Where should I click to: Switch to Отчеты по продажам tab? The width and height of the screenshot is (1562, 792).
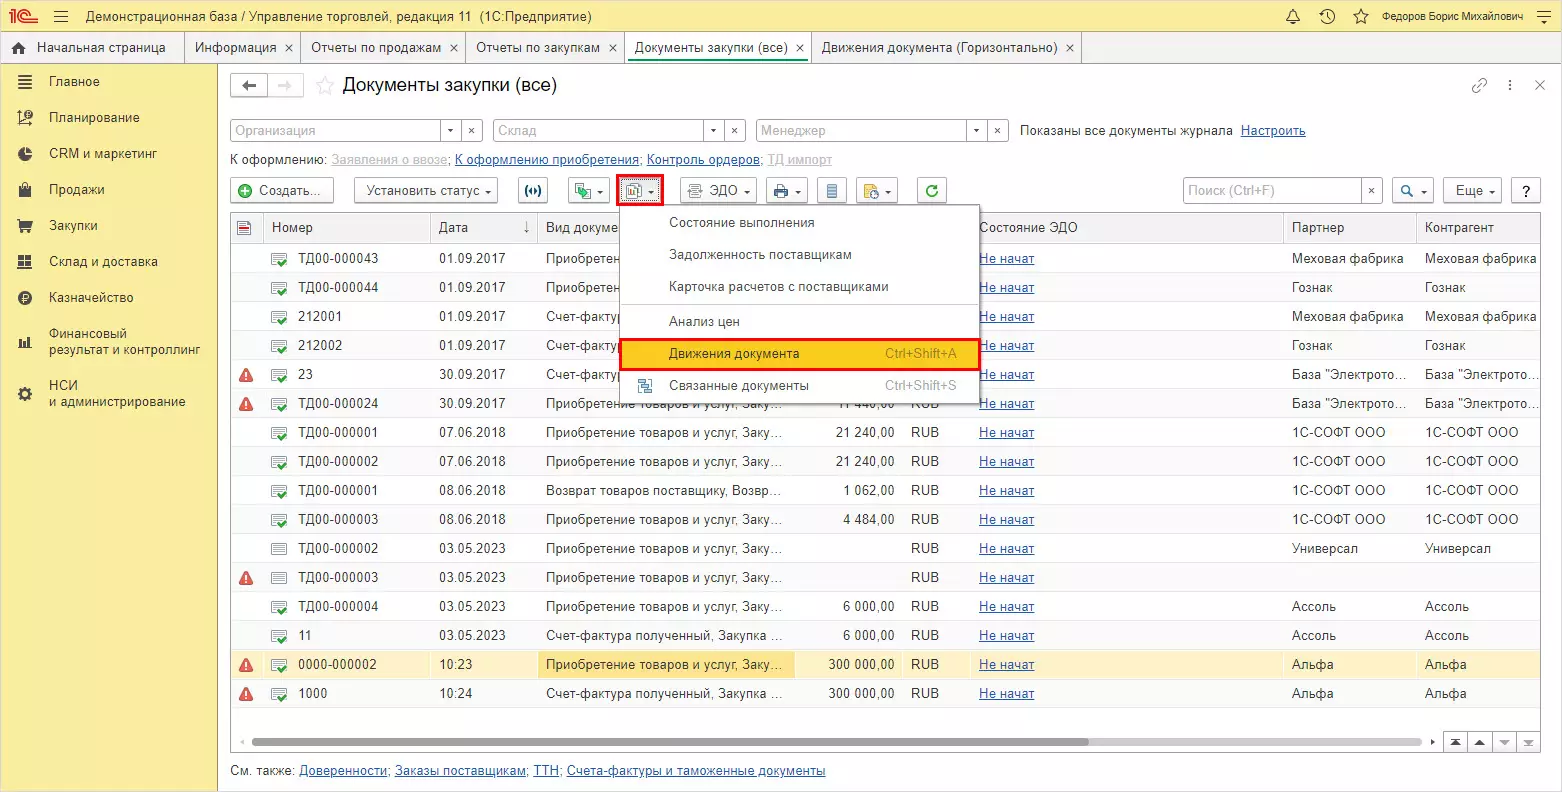pos(376,48)
